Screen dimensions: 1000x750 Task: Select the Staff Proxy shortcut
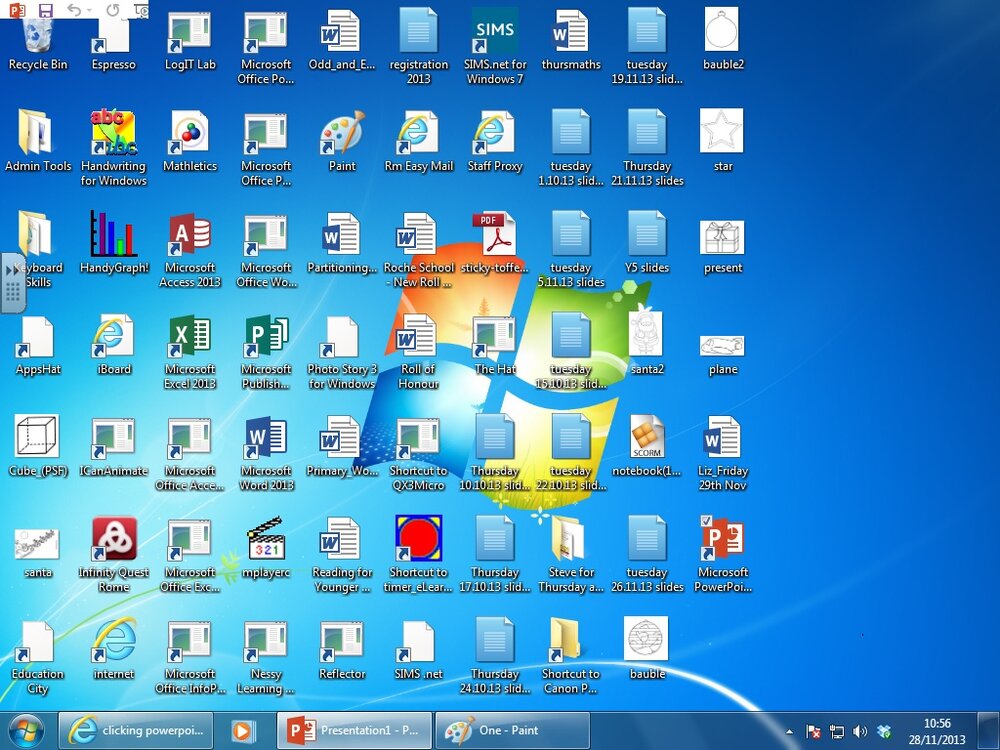[495, 133]
